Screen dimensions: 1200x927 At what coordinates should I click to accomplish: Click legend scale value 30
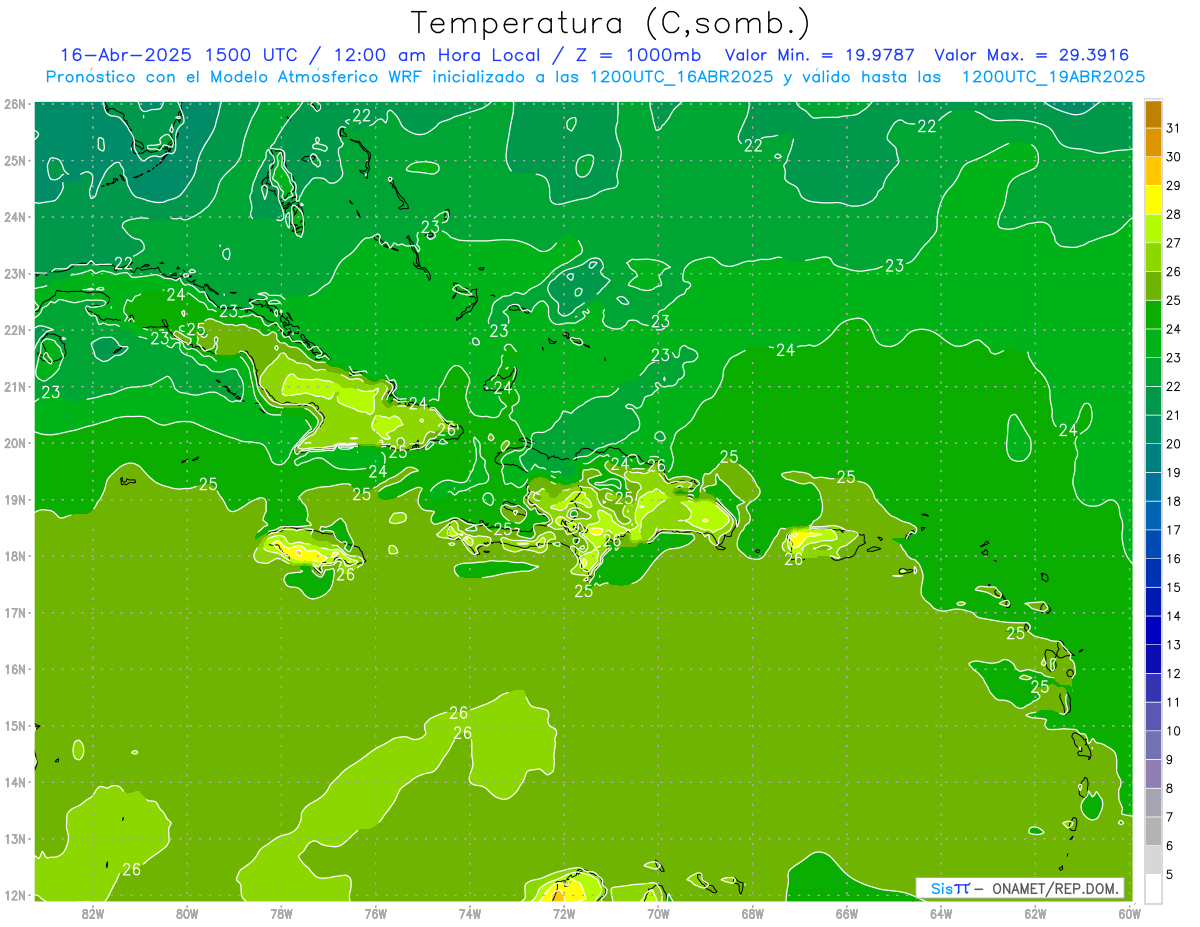pos(1174,157)
